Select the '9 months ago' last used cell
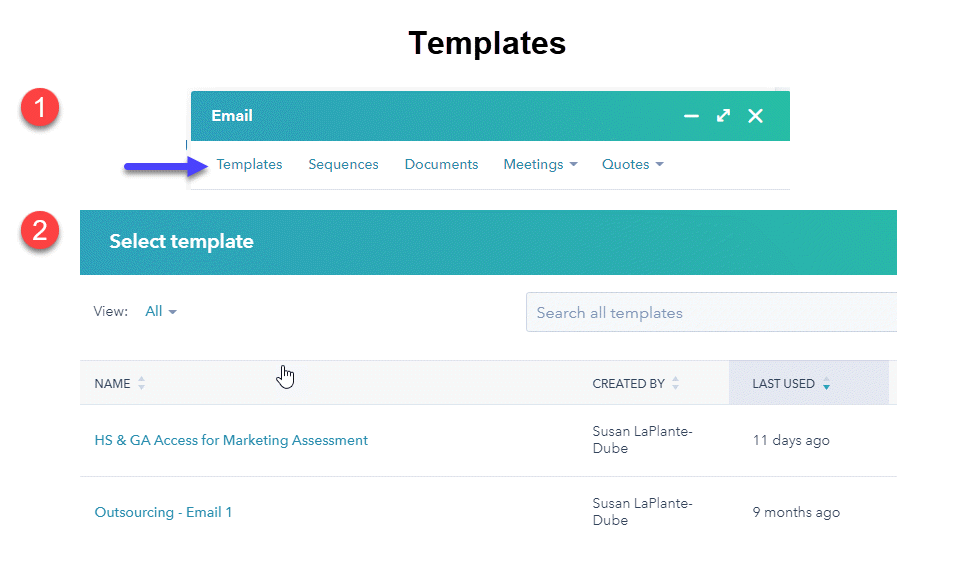Viewport: 977px width, 562px height. tap(796, 512)
